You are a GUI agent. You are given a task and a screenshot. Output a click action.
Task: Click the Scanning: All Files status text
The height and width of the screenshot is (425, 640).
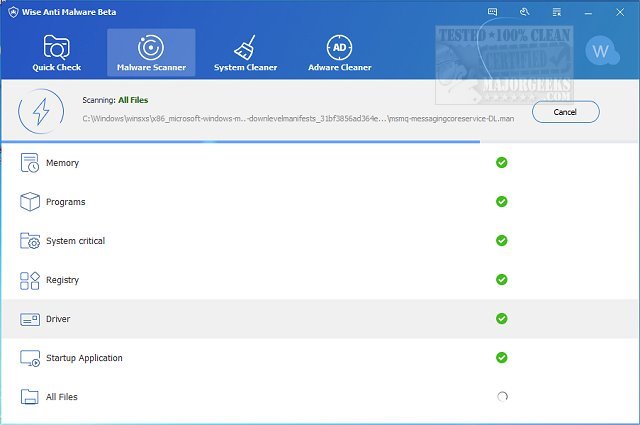(115, 100)
